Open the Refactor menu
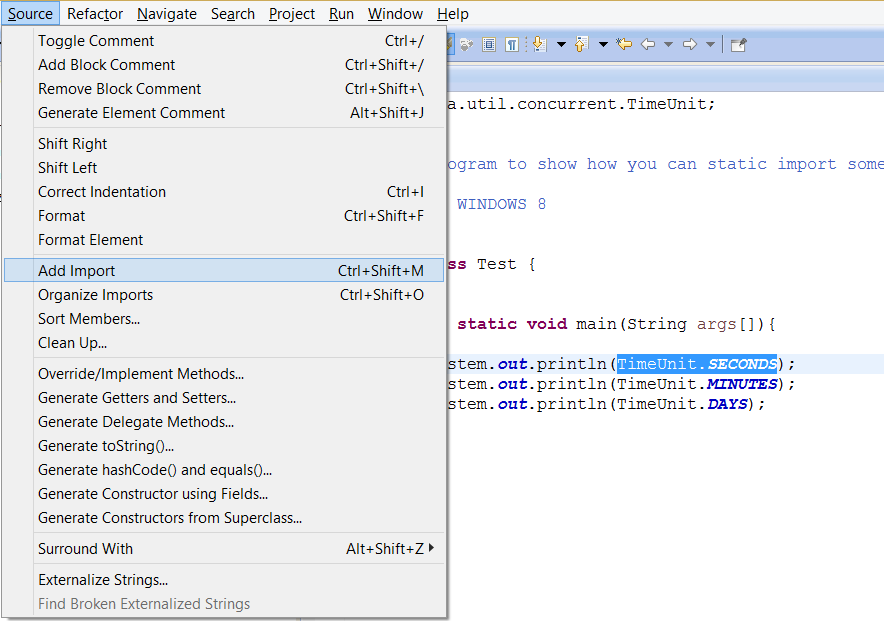This screenshot has height=621, width=884. click(95, 14)
